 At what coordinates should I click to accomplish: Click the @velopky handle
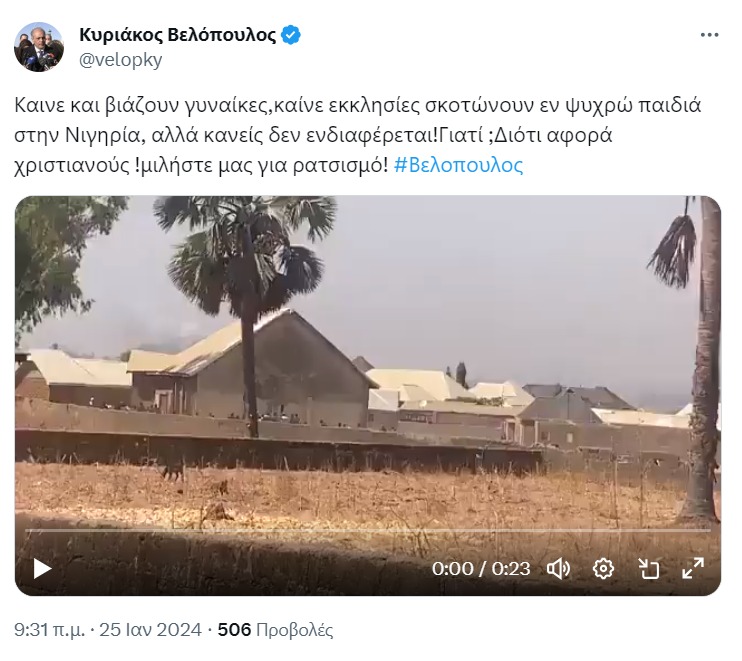coord(121,60)
